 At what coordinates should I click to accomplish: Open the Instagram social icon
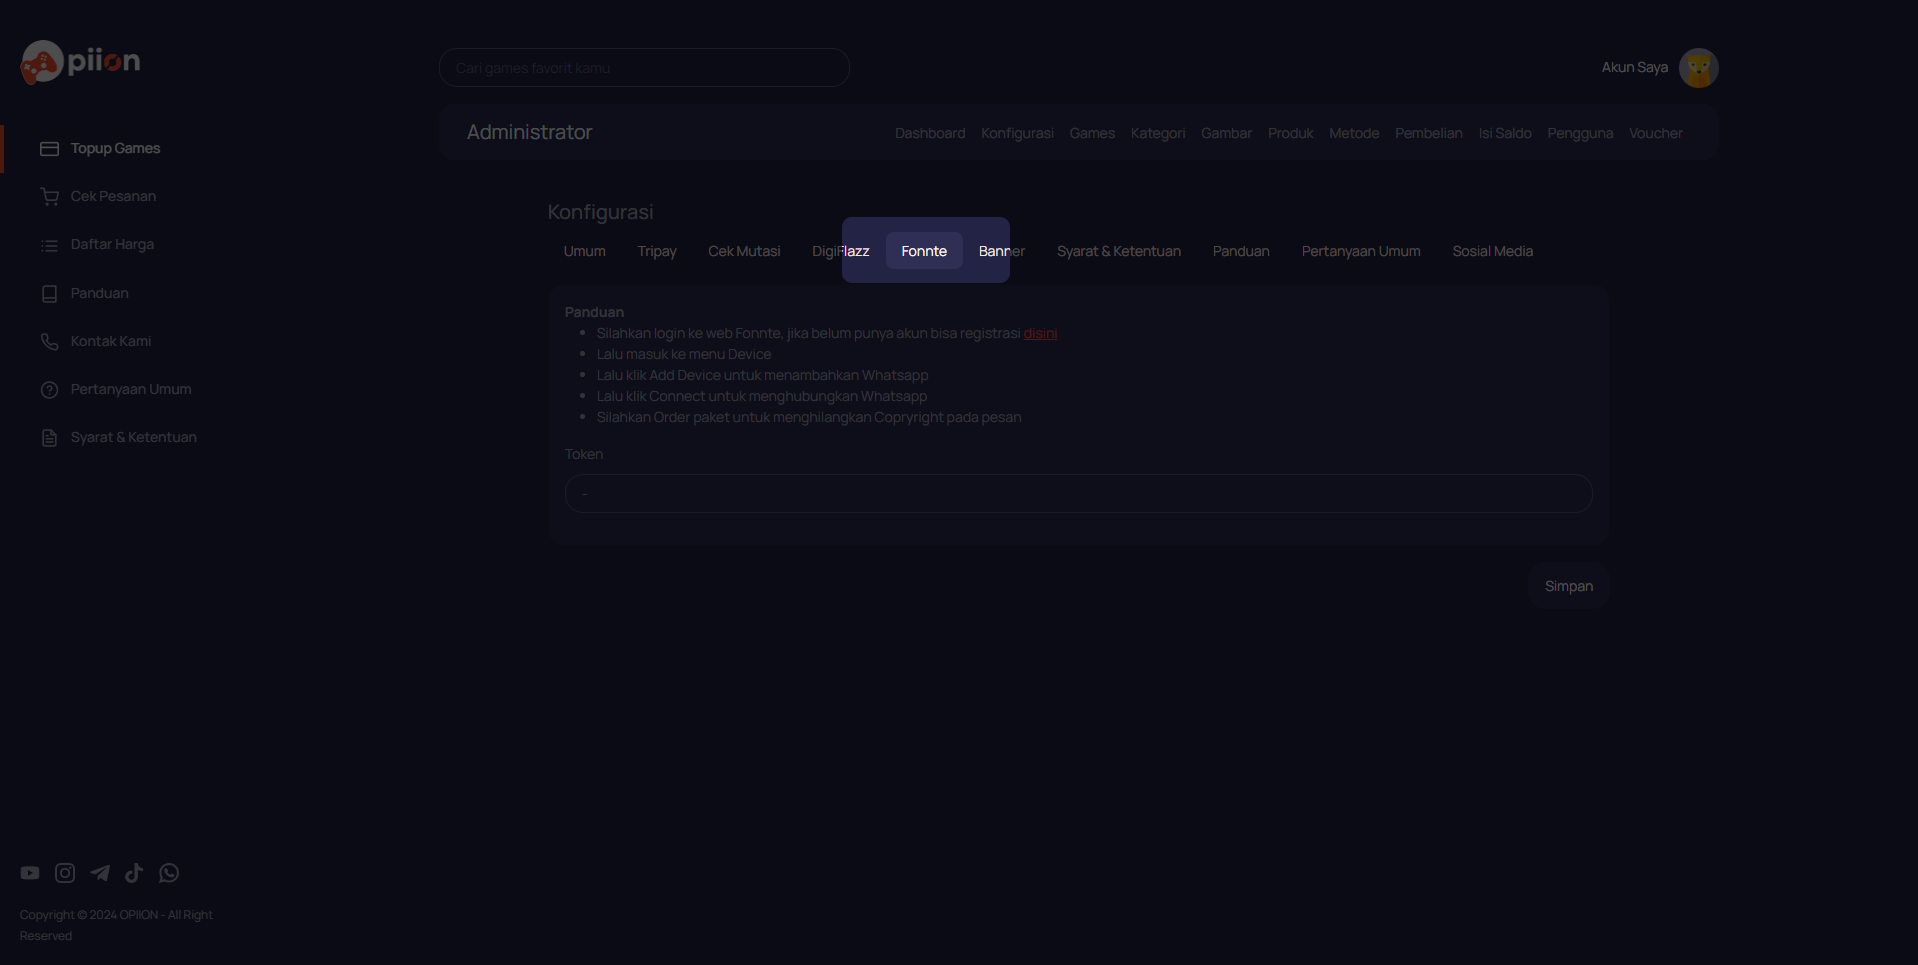click(x=65, y=873)
